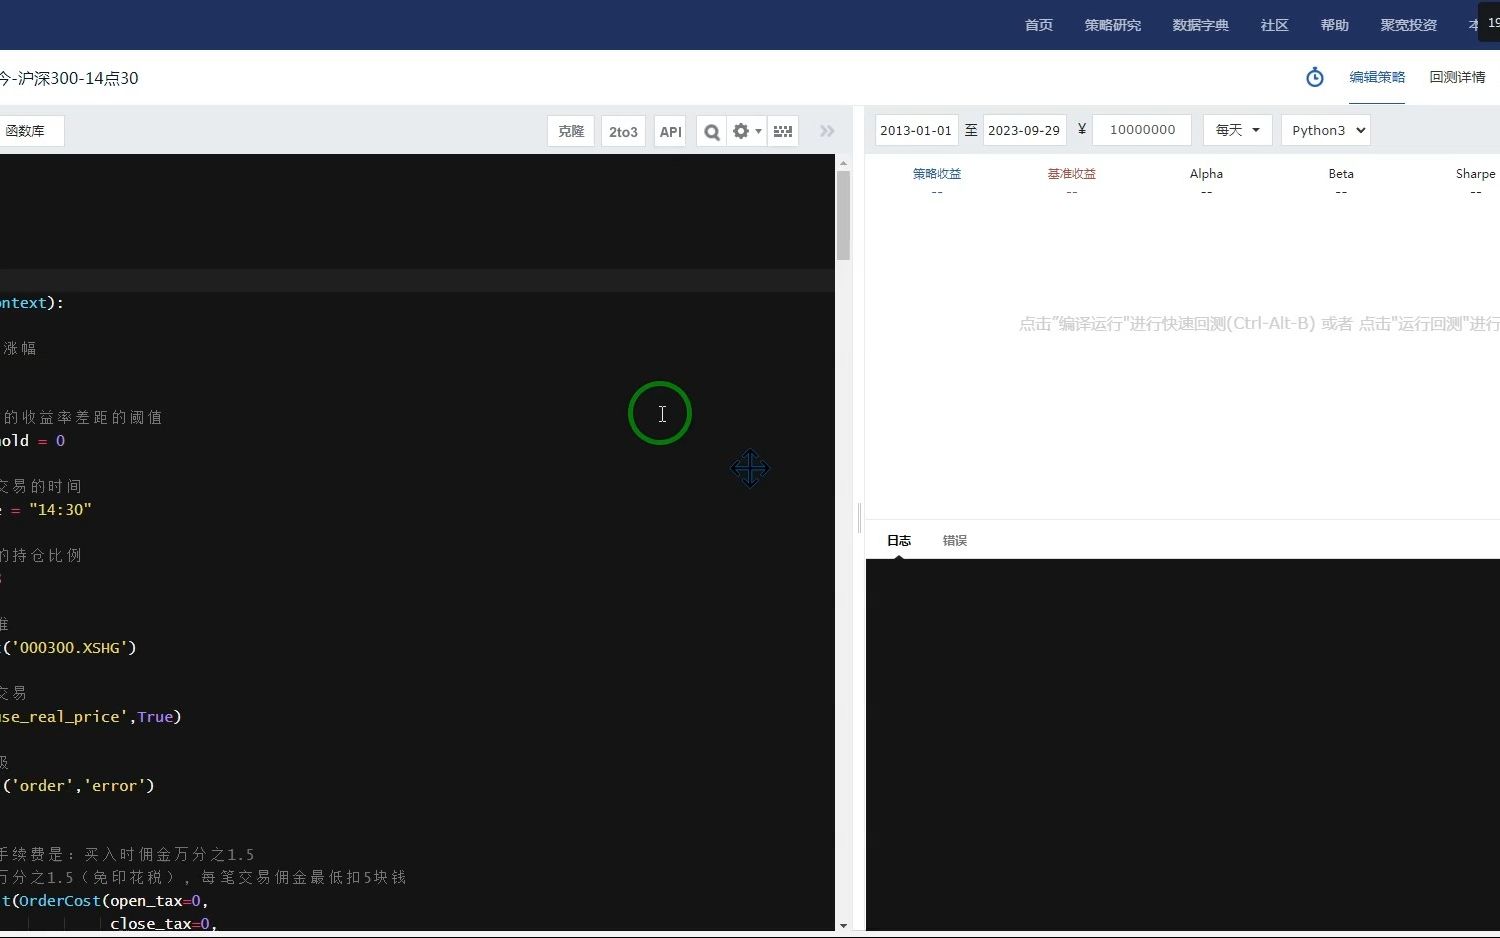Click the 克隆 clone button
Screen dimensions: 1500x938
coord(571,131)
